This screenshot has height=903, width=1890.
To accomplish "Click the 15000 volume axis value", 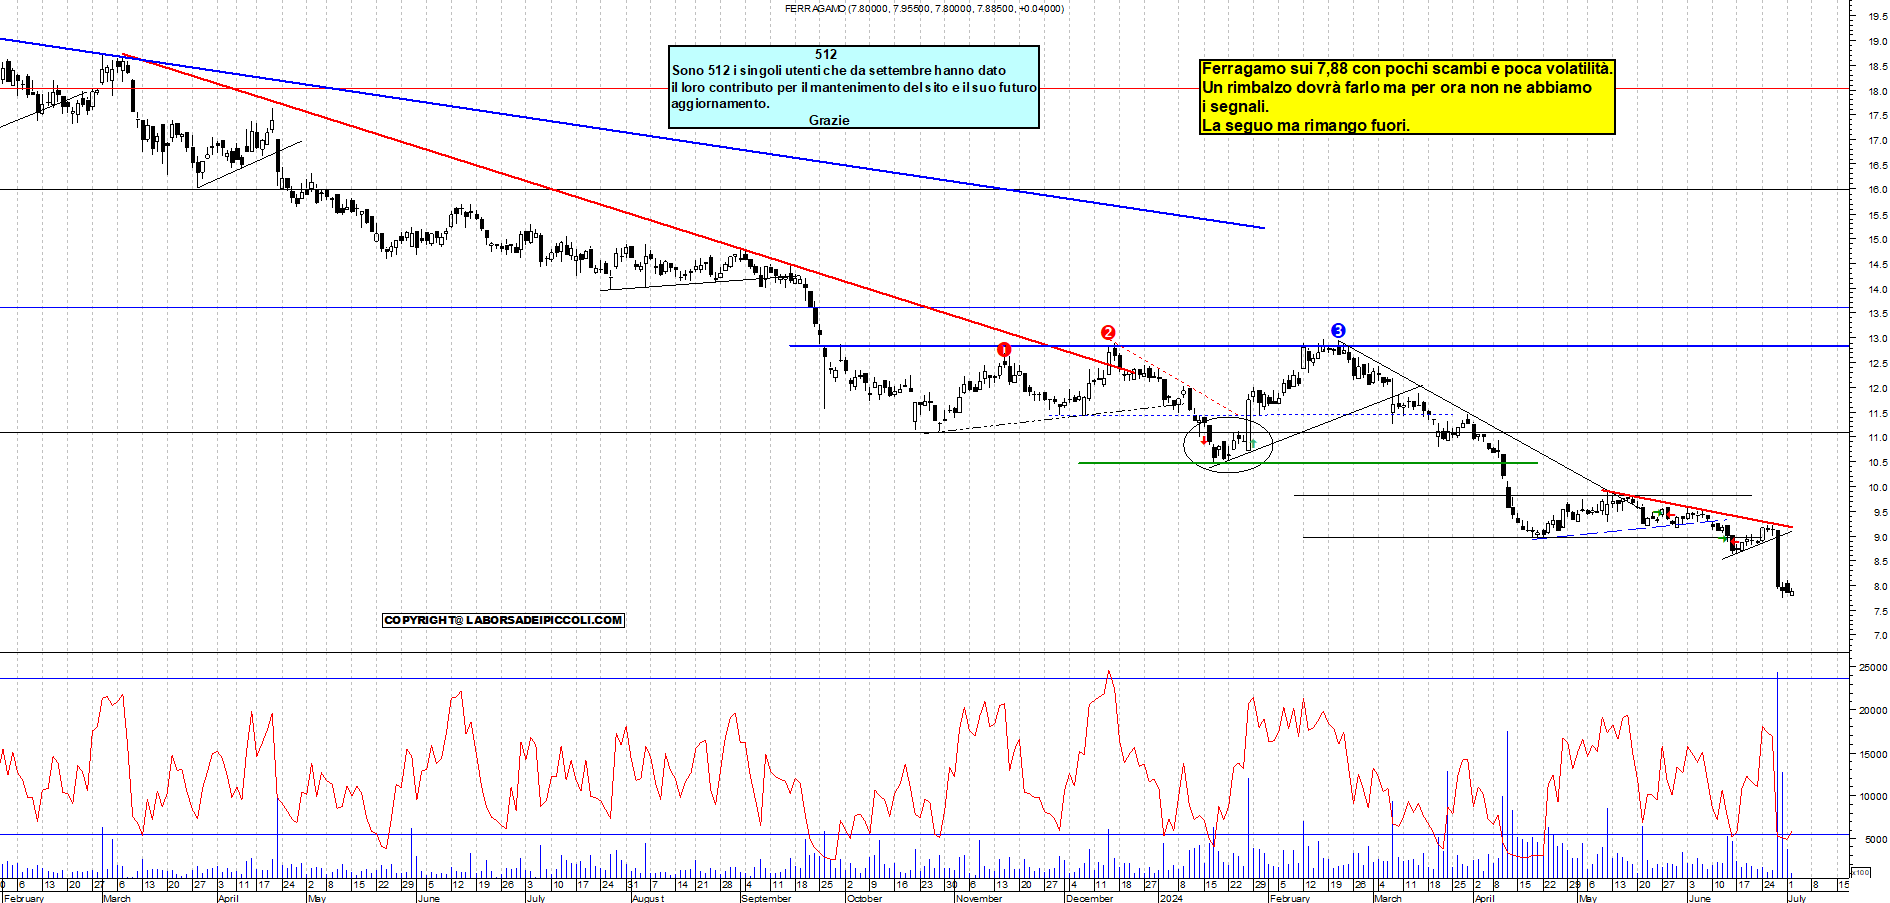I will click(x=1873, y=754).
